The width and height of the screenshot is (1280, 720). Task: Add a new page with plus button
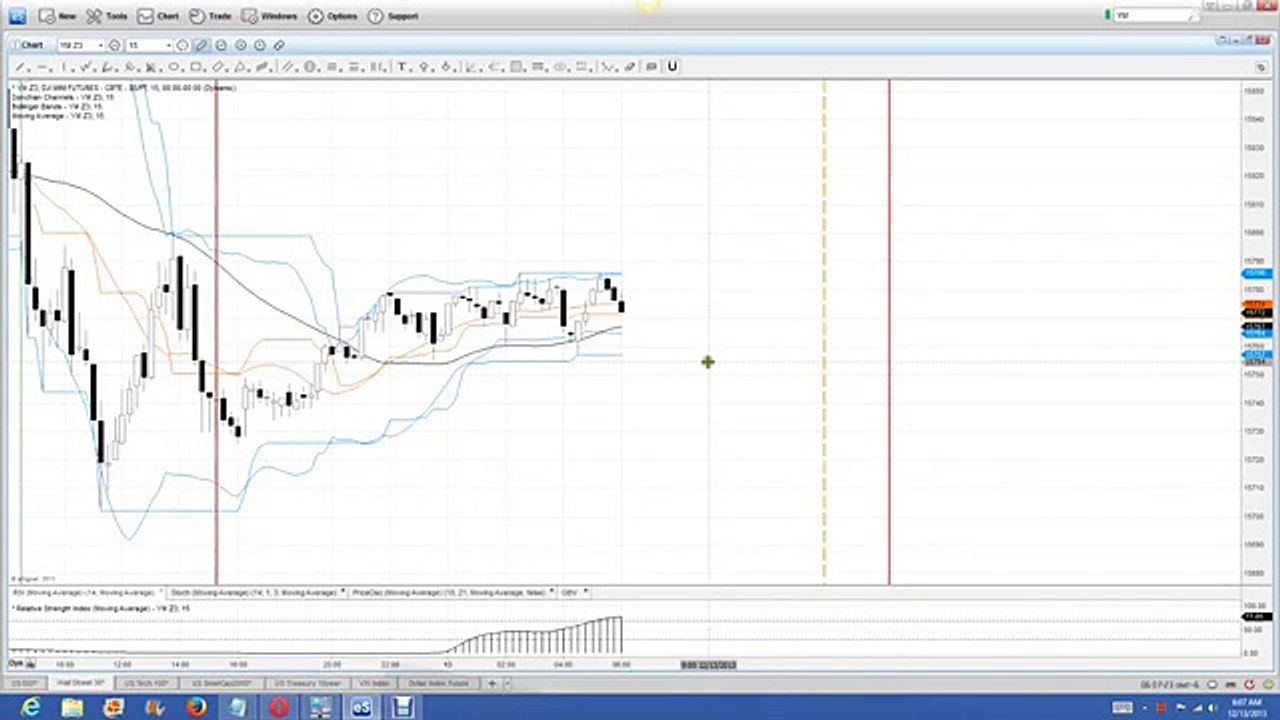pos(492,683)
